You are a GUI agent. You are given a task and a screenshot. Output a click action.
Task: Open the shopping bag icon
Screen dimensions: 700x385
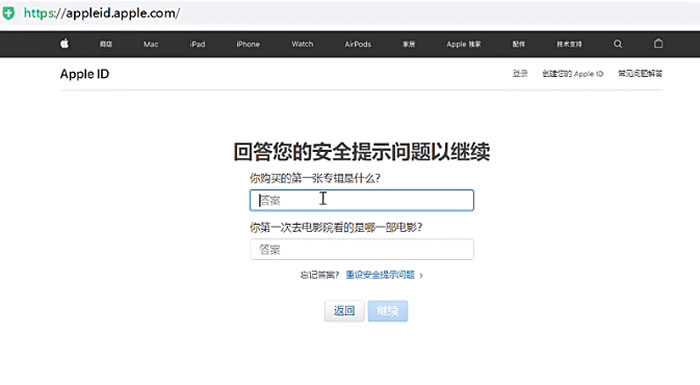tap(658, 43)
